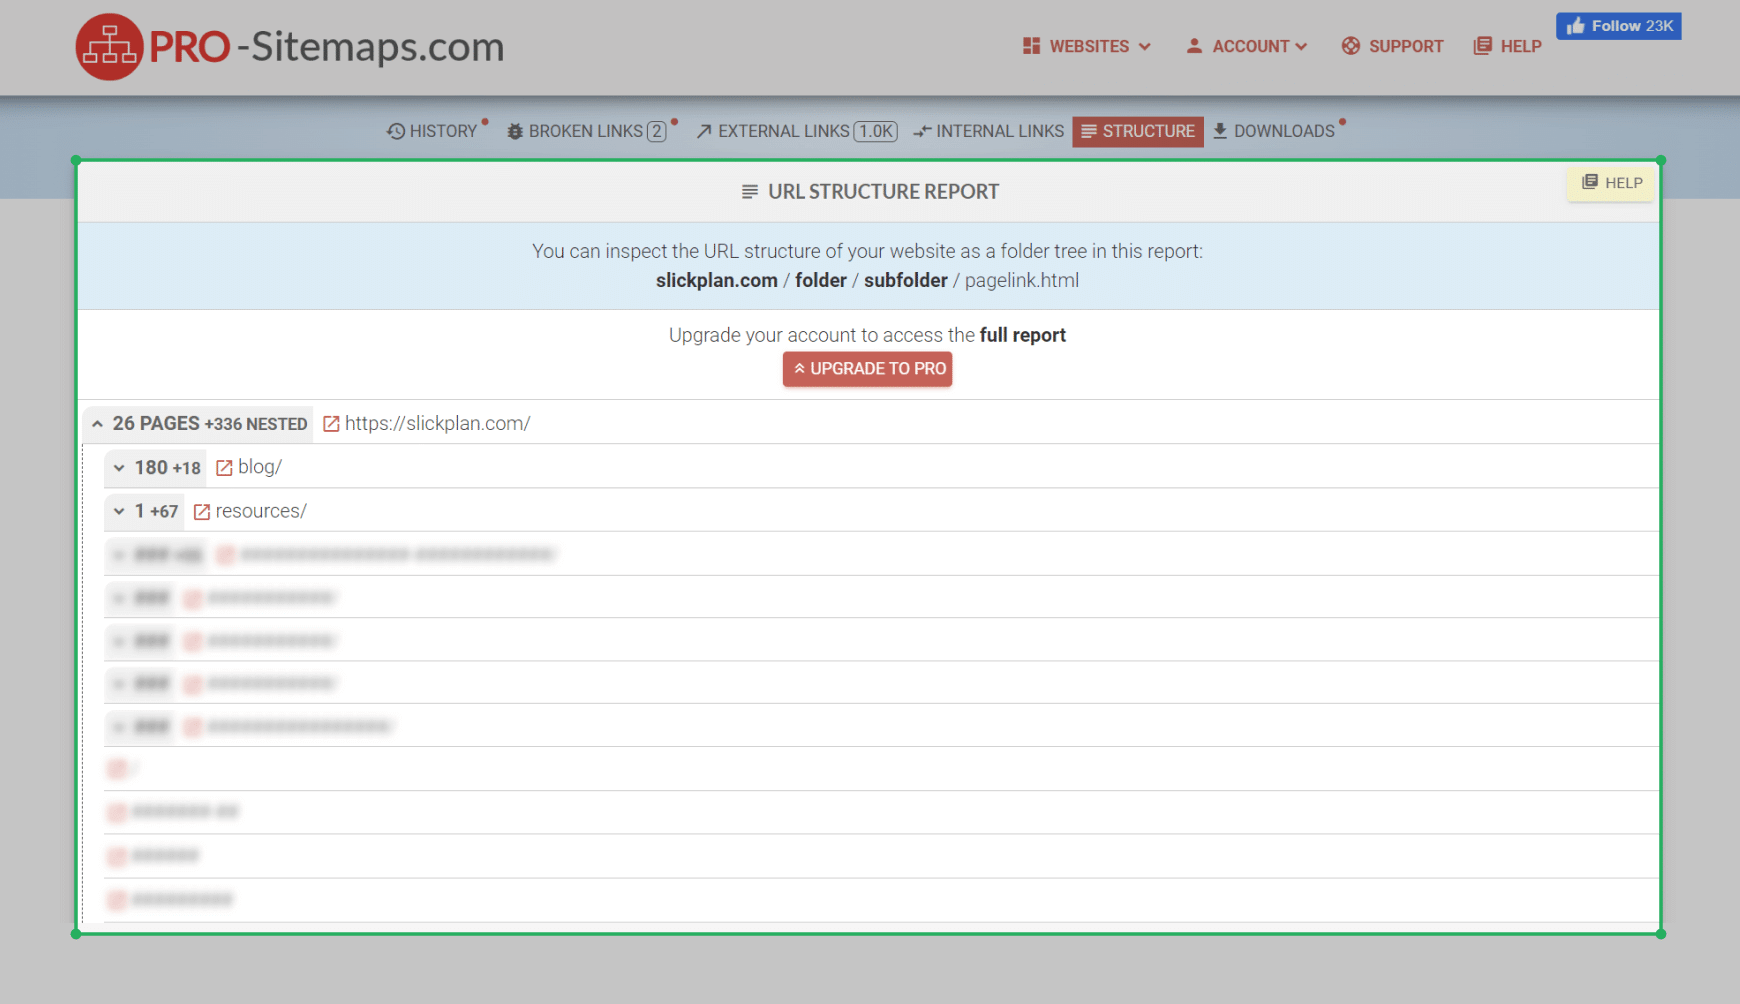Select the active Structure tab
1740x1004 pixels.
(1138, 131)
